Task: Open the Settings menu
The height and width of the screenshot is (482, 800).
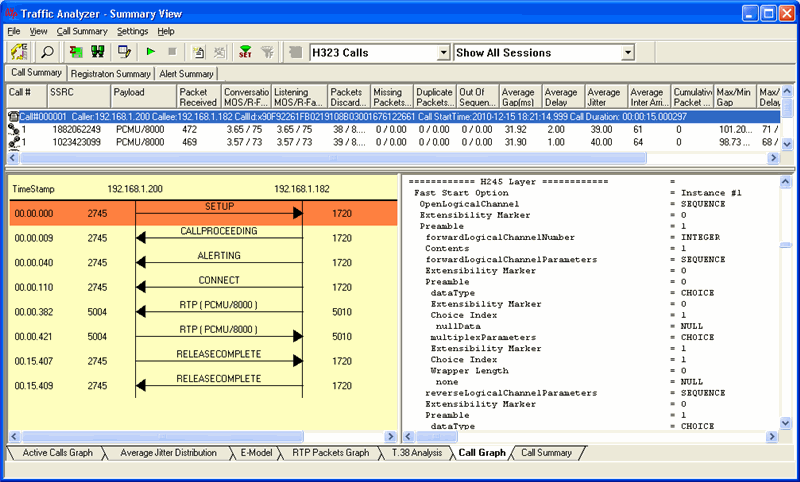Action: click(132, 32)
